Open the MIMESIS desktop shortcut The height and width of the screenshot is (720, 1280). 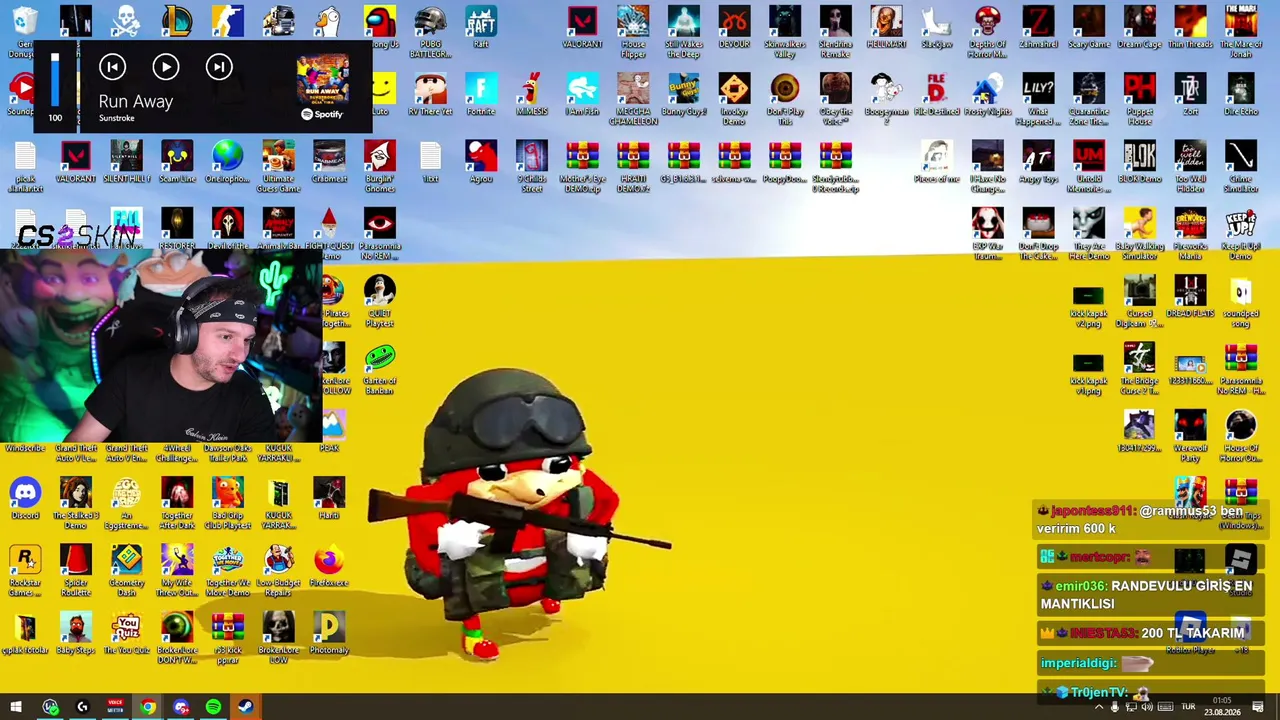pos(531,94)
